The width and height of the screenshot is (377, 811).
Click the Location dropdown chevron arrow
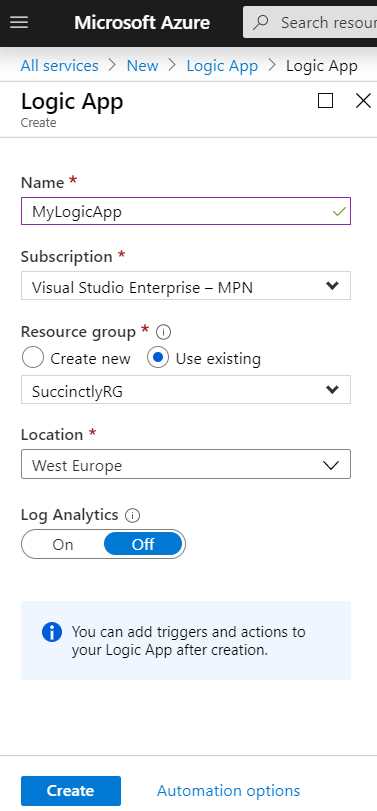(x=331, y=465)
